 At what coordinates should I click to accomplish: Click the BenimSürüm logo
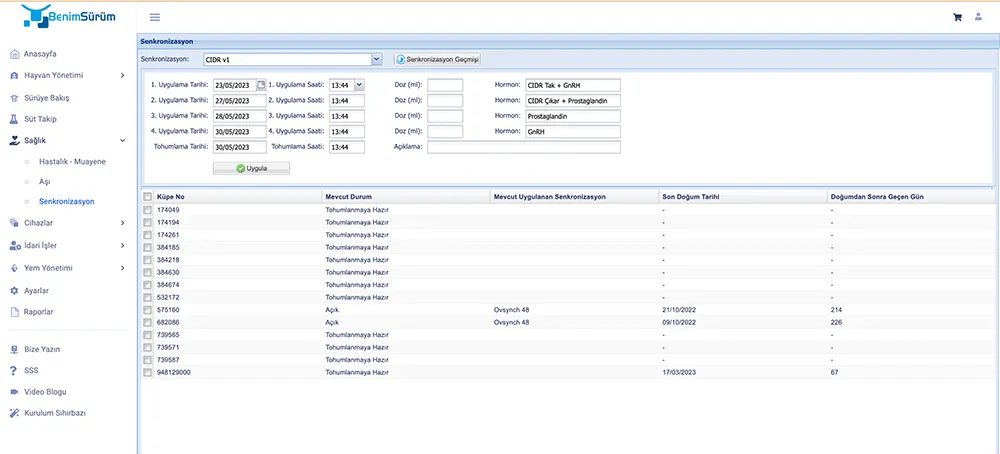click(x=66, y=15)
